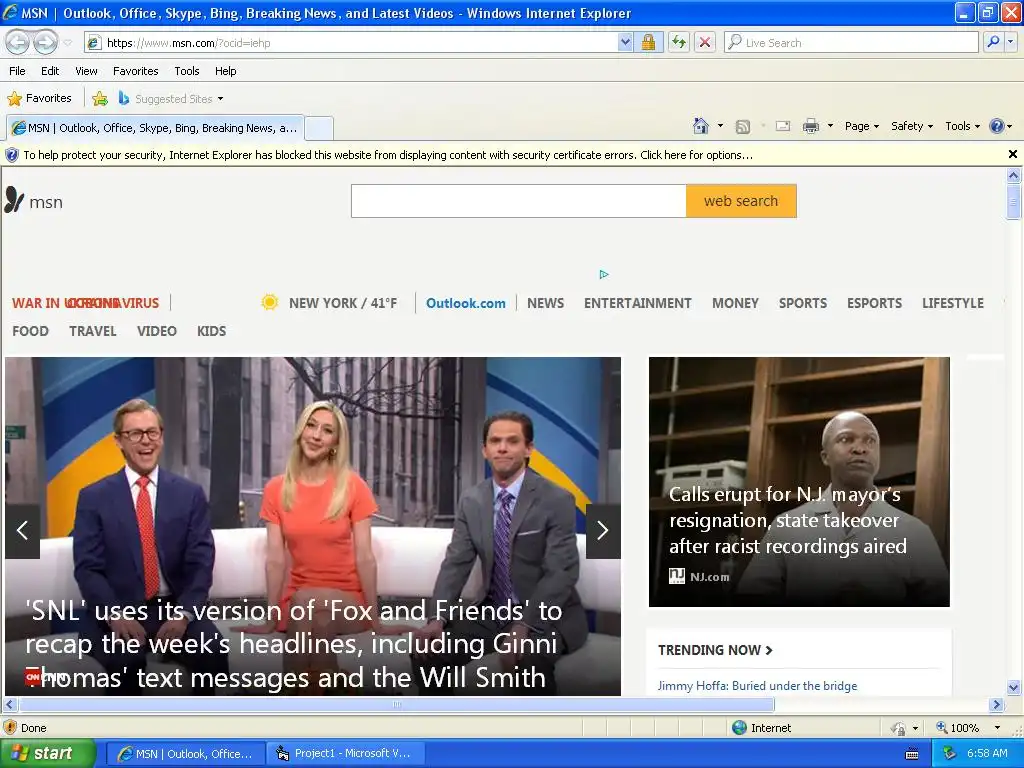
Task: Open the LIFESTYLE navigation link
Action: (953, 303)
